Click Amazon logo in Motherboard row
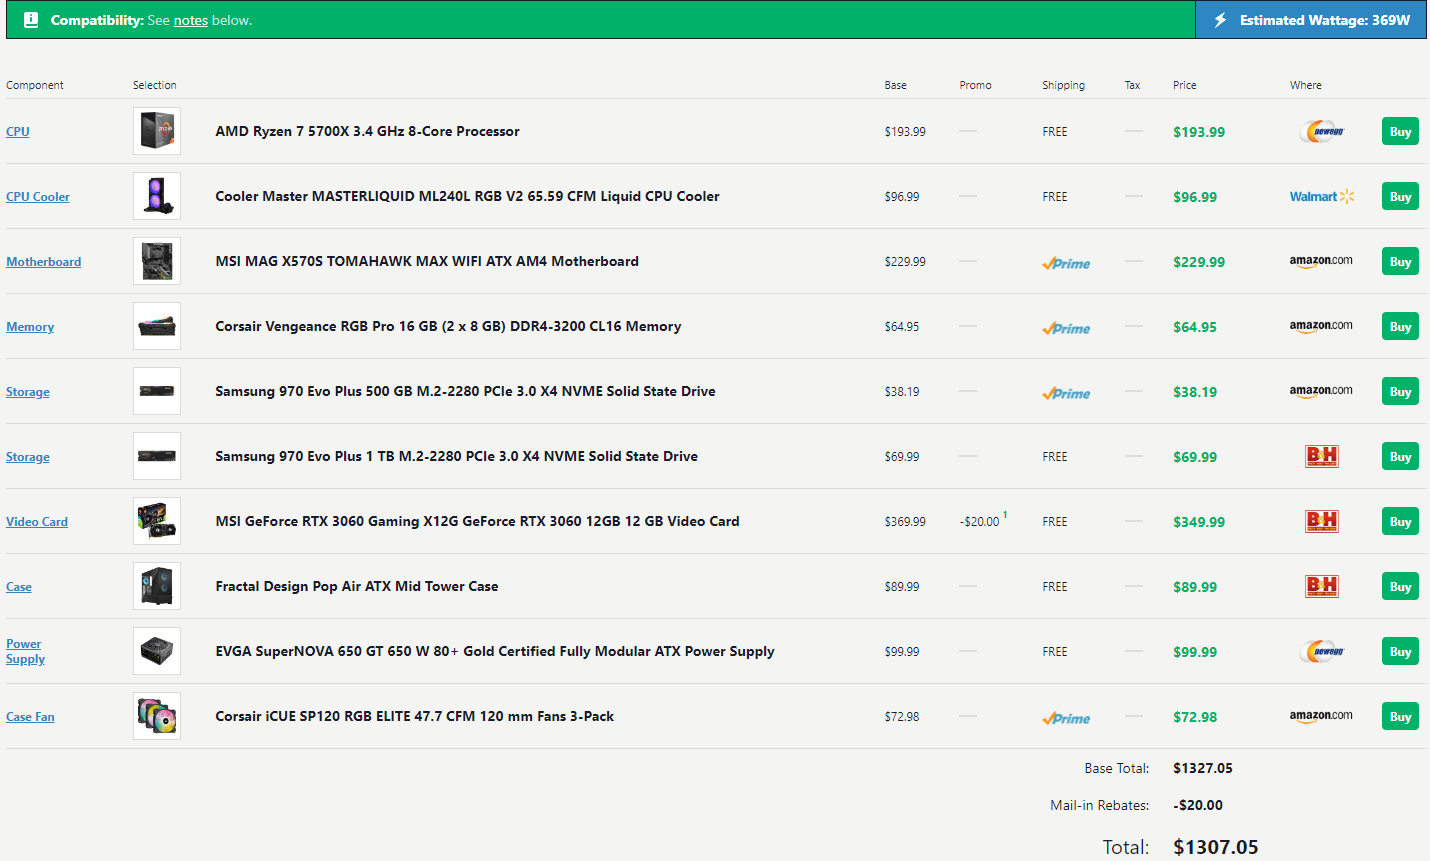1430x861 pixels. [1321, 261]
